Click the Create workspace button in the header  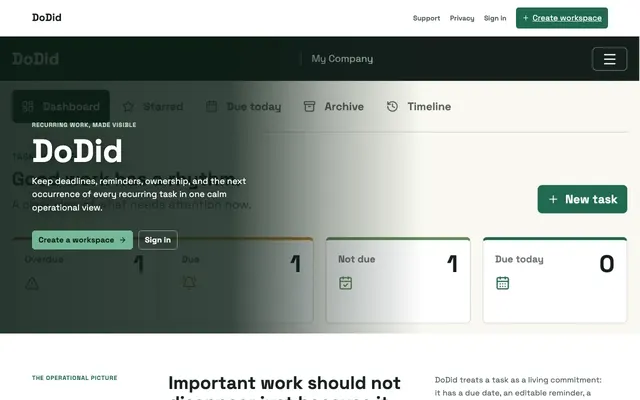(562, 18)
